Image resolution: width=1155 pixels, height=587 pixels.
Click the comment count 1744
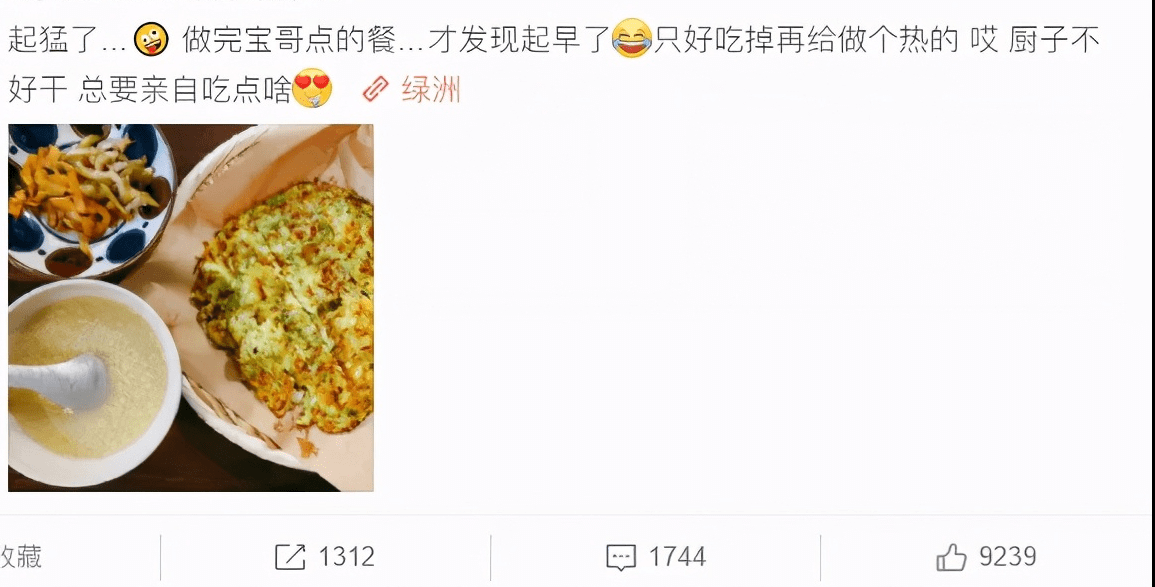coord(677,557)
